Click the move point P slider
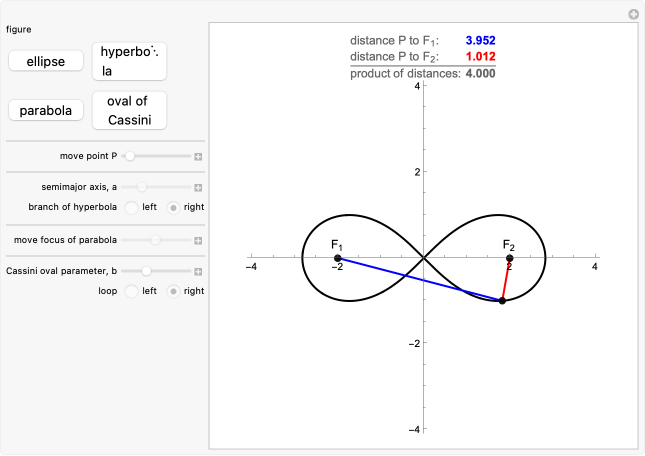Viewport: 645px width, 456px height. click(x=157, y=157)
